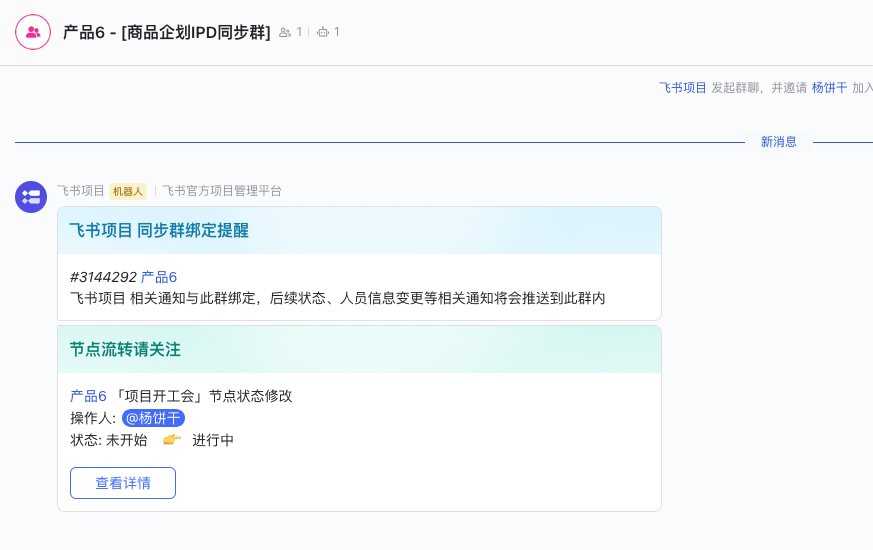Click the pointing hand emoji in status line
This screenshot has height=550, width=873.
(x=172, y=440)
